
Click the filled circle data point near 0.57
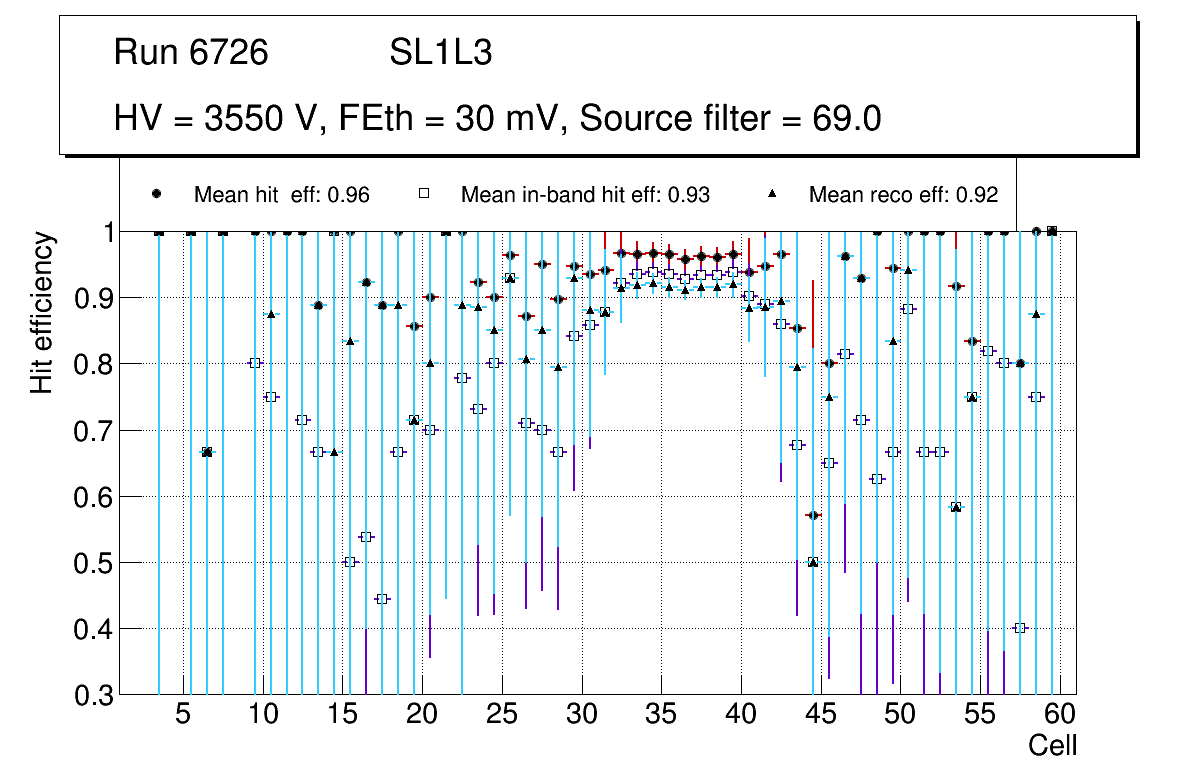[813, 515]
